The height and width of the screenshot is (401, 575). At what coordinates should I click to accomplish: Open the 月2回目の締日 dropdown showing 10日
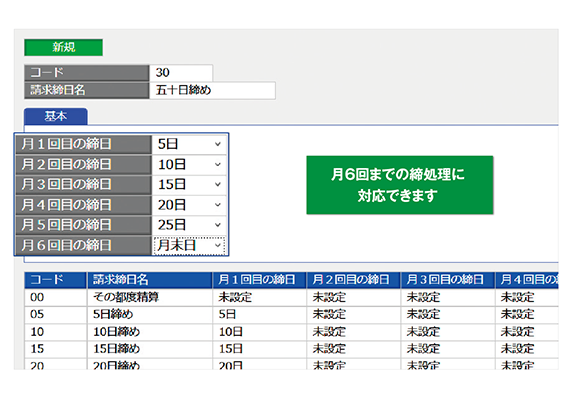tap(189, 164)
